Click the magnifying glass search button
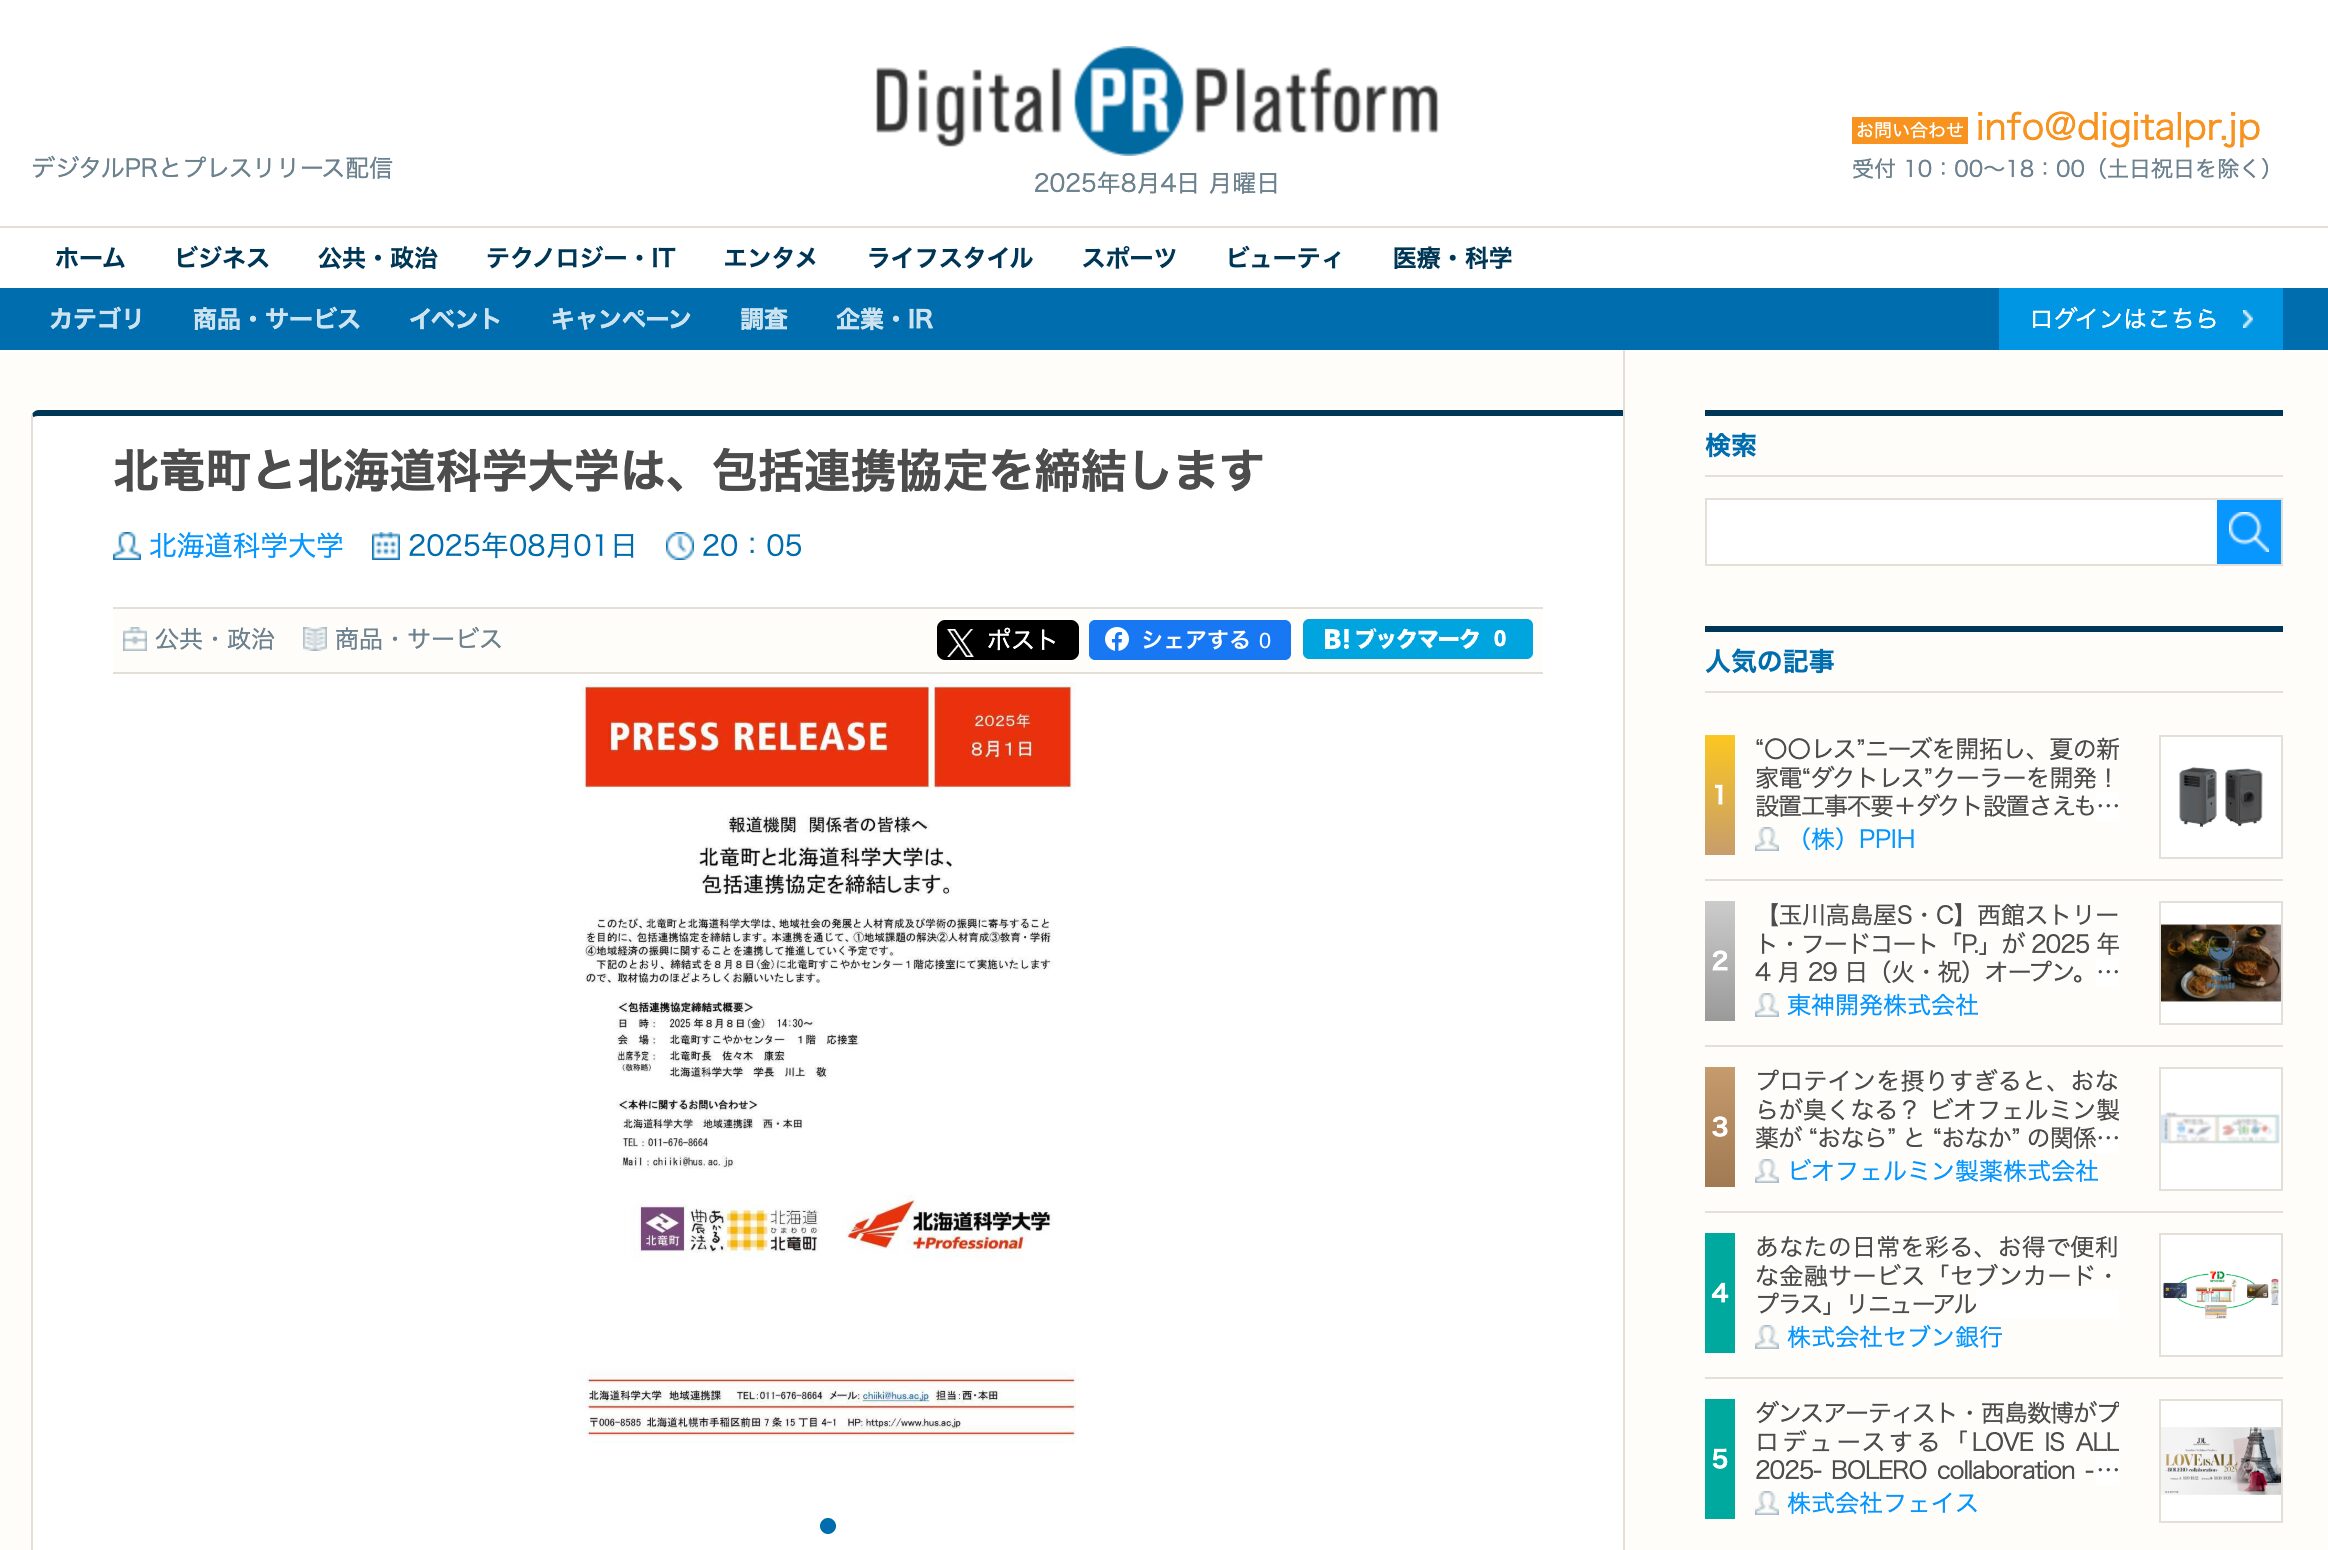 (x=2248, y=532)
